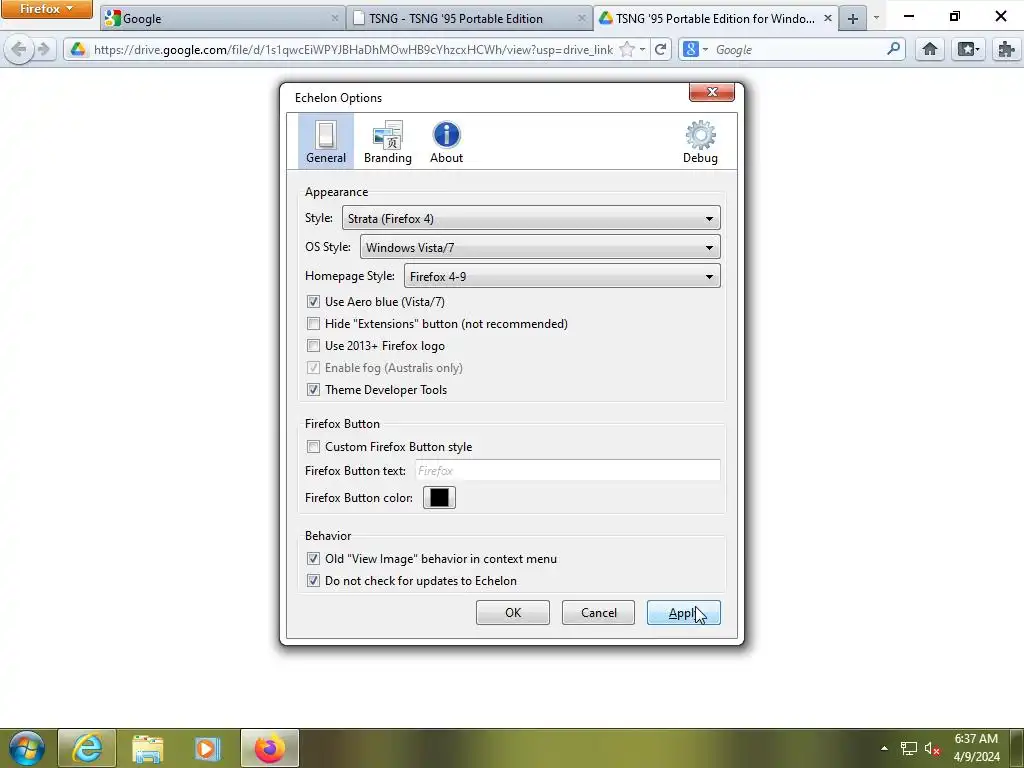Image resolution: width=1024 pixels, height=768 pixels.
Task: Go back with the back arrow
Action: coord(18,49)
